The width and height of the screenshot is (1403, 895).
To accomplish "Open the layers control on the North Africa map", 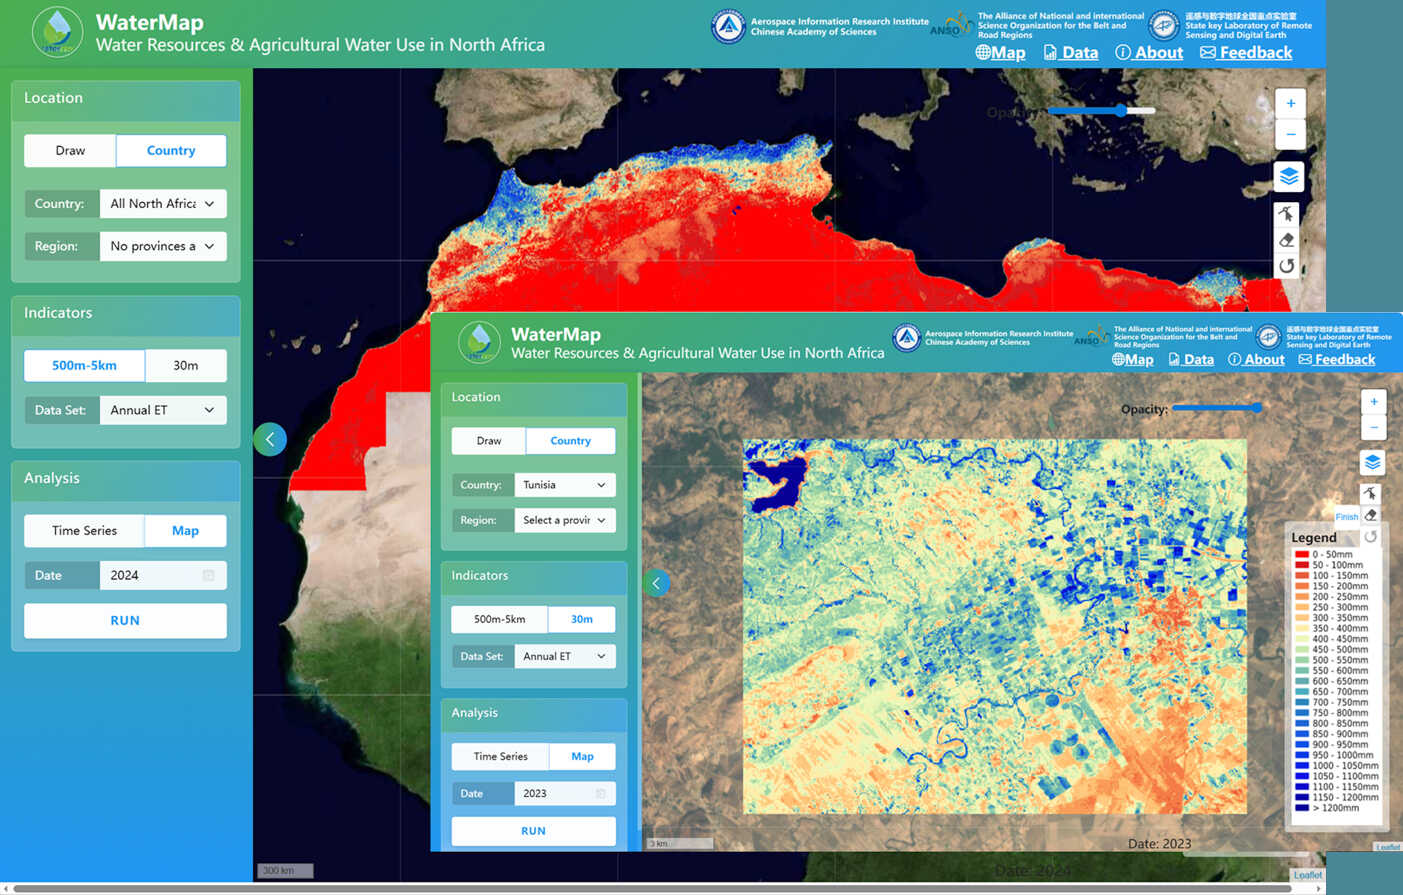I will click(1289, 177).
